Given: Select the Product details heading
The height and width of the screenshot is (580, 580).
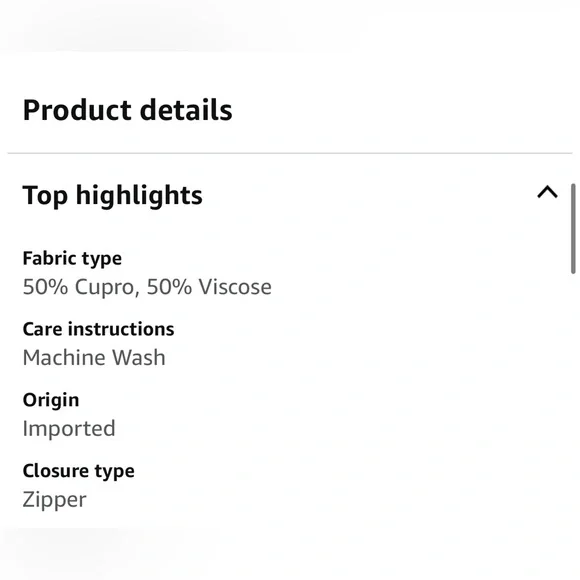Looking at the screenshot, I should pos(127,110).
